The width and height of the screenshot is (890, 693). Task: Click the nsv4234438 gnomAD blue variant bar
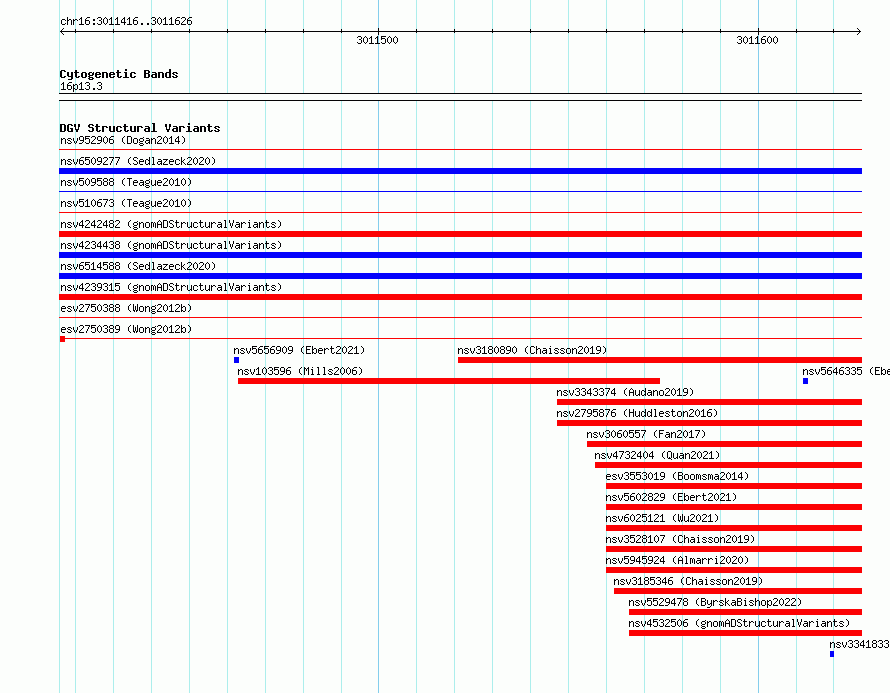(x=460, y=255)
